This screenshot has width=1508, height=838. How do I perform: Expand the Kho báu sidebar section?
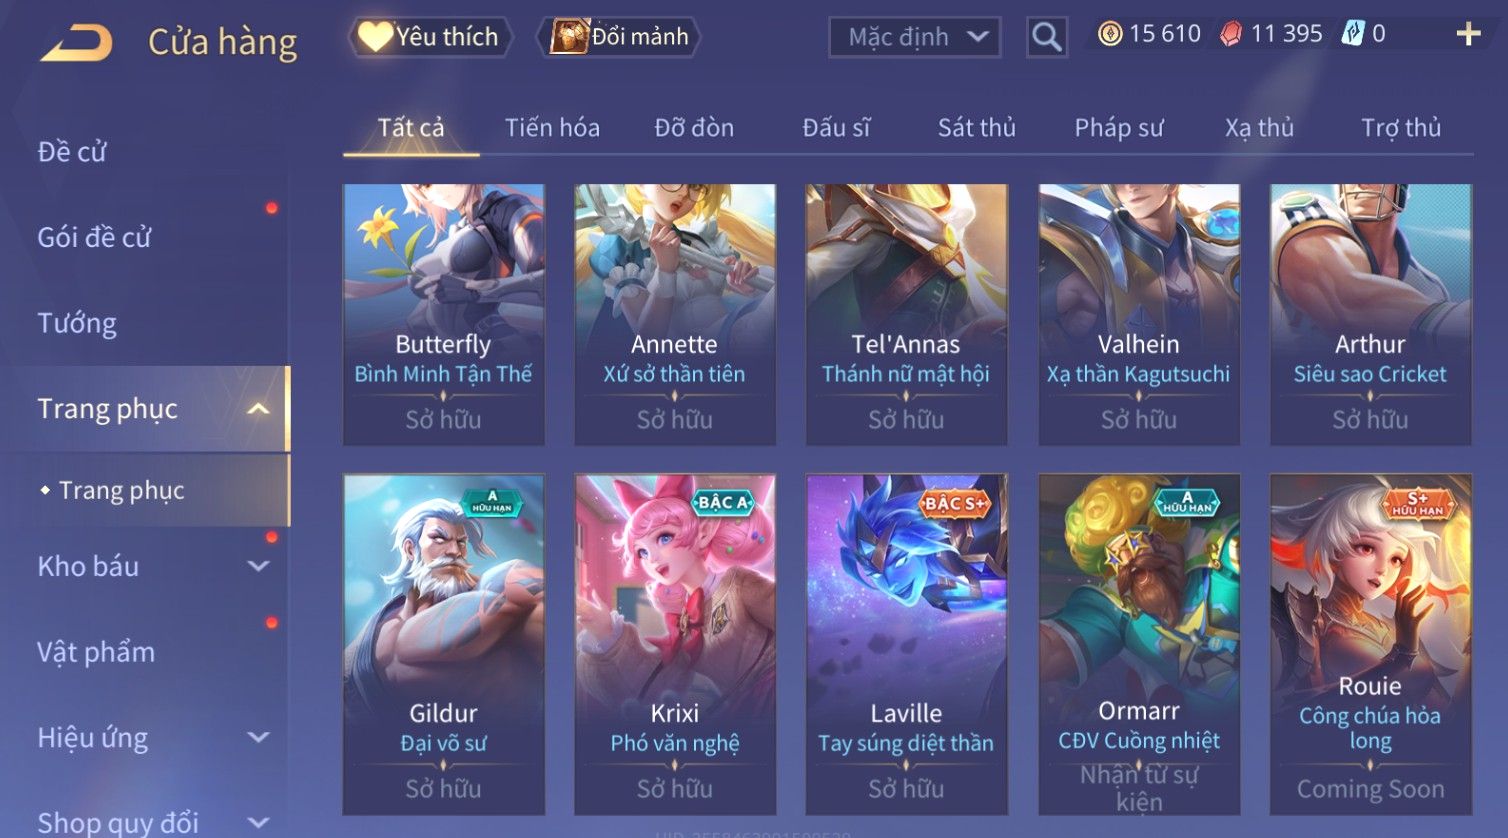coord(258,566)
